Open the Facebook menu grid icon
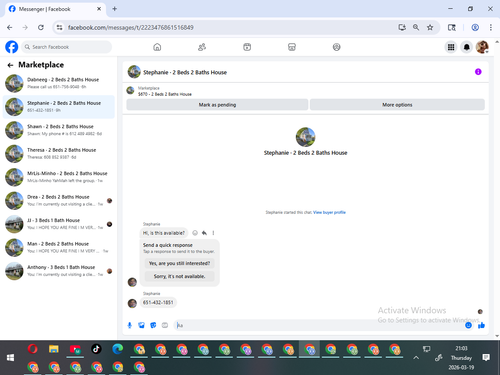This screenshot has width=500, height=375. point(451,47)
